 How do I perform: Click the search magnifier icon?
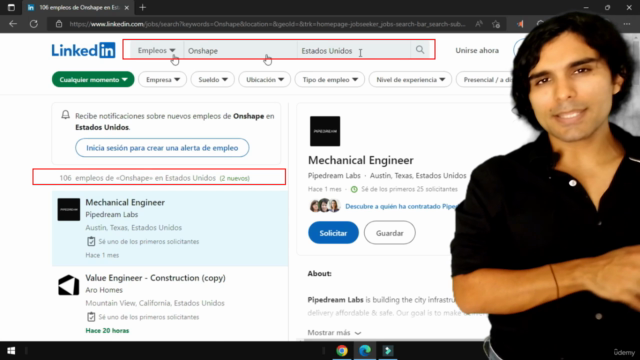pyautogui.click(x=420, y=50)
